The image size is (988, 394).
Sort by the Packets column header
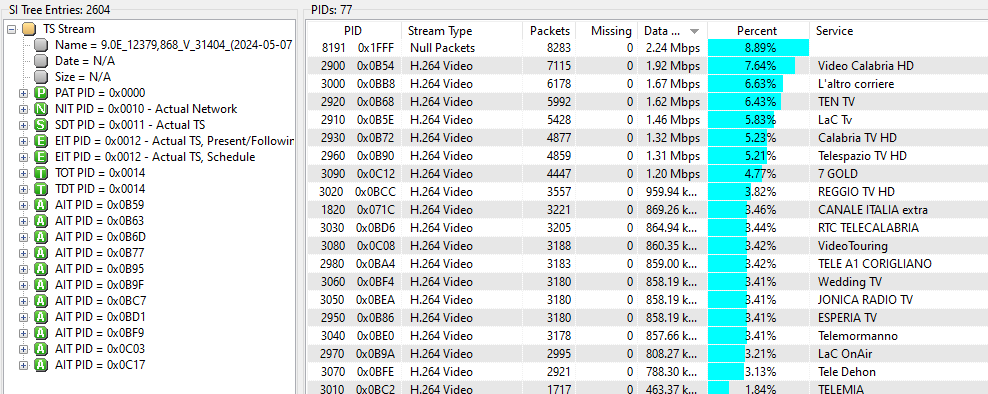[549, 31]
